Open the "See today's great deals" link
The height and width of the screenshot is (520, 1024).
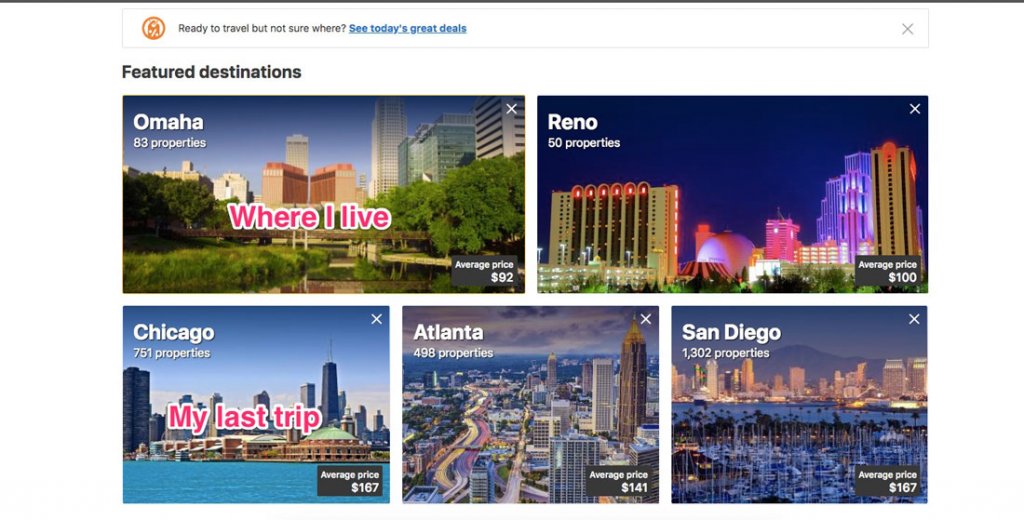[x=408, y=28]
